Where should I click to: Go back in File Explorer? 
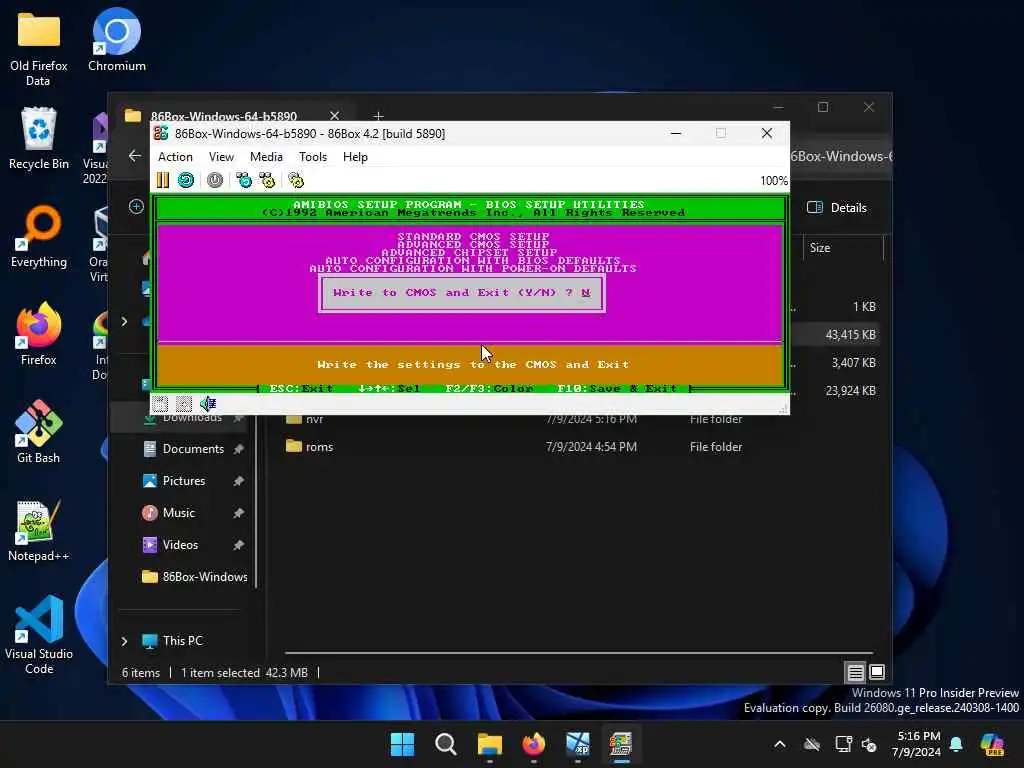point(135,156)
